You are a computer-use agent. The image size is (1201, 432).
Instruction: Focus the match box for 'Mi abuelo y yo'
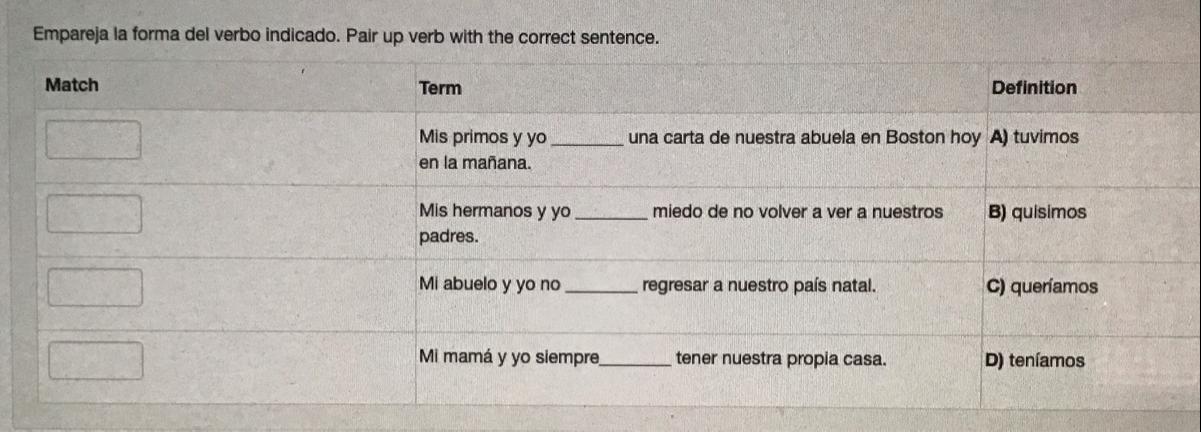point(97,287)
